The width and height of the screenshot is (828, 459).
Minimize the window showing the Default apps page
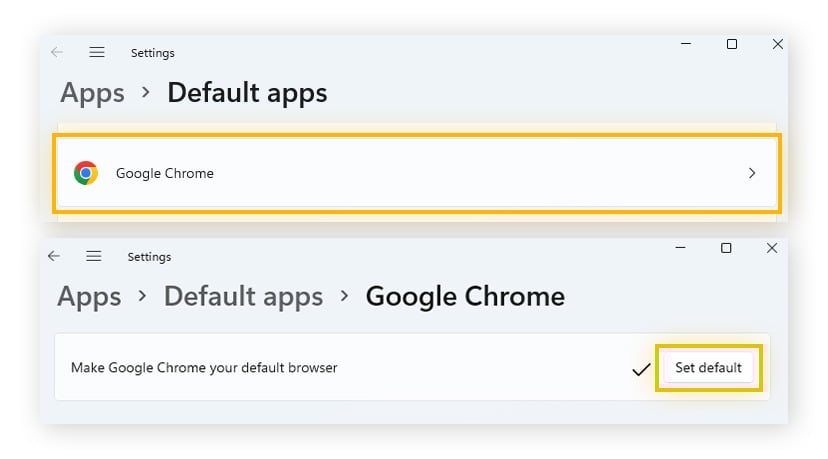(686, 44)
